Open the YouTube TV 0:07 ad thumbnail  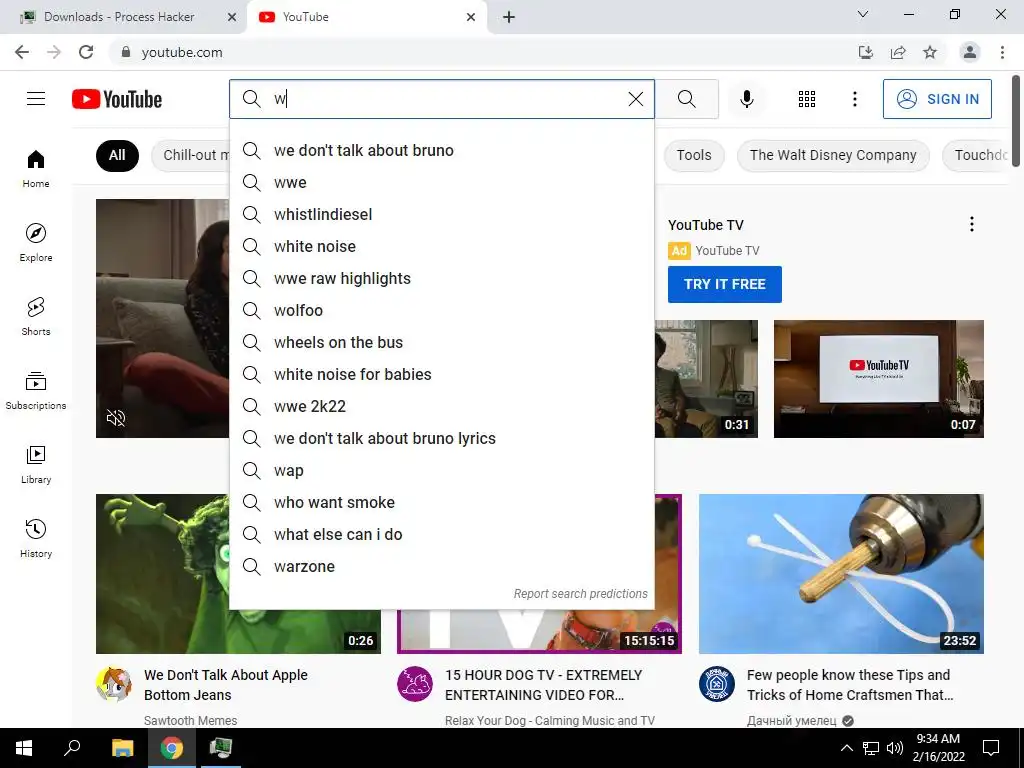tap(878, 379)
